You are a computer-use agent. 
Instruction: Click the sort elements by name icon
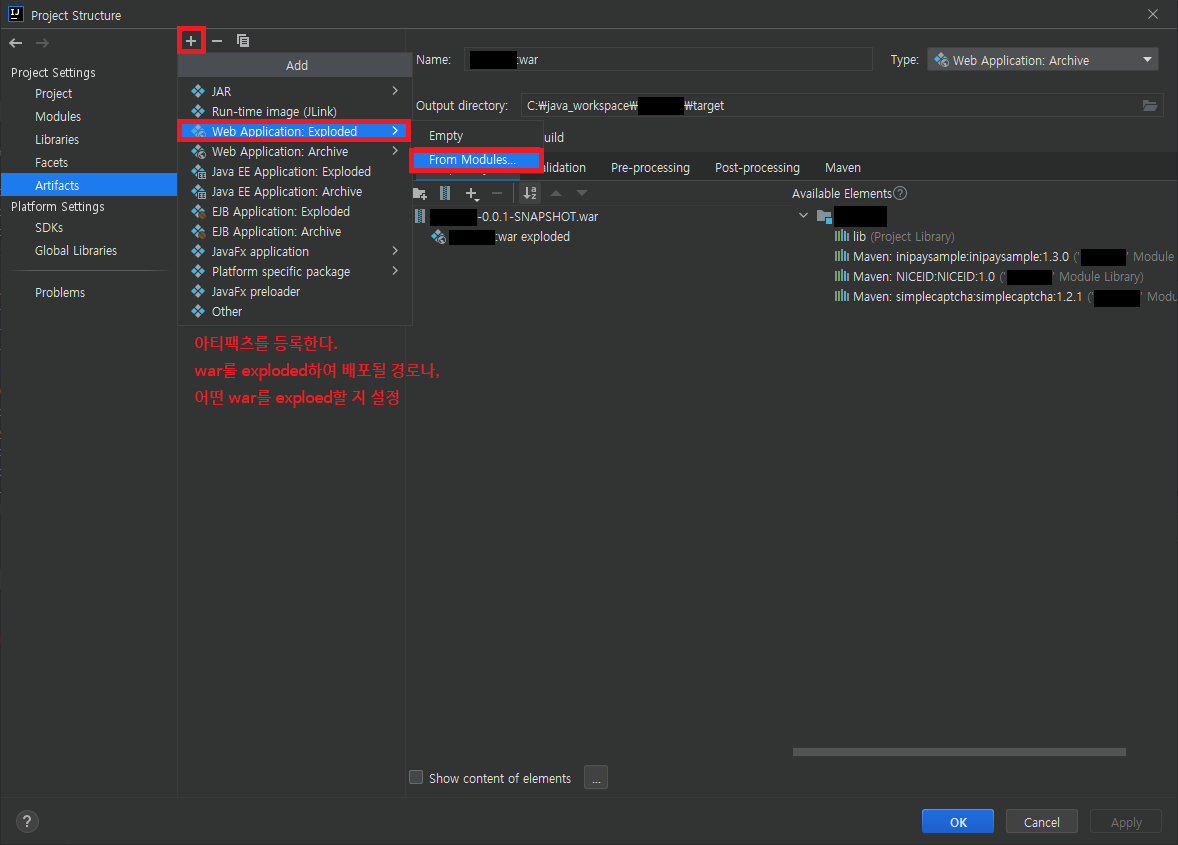(x=530, y=194)
